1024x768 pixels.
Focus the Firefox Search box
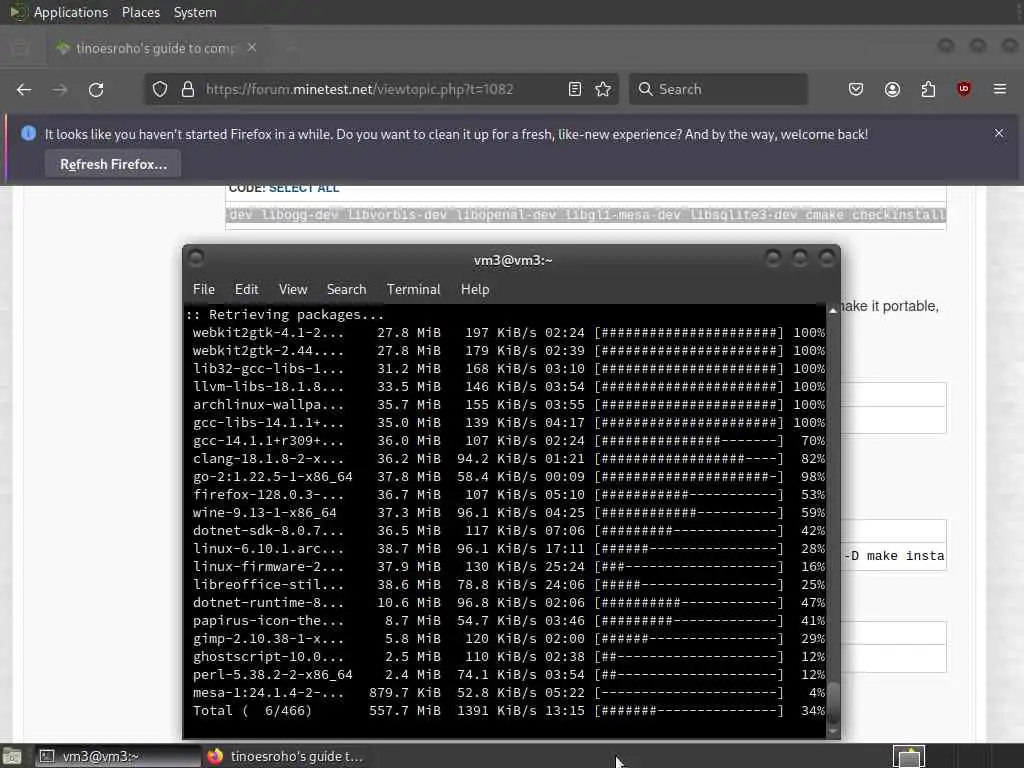(x=718, y=89)
